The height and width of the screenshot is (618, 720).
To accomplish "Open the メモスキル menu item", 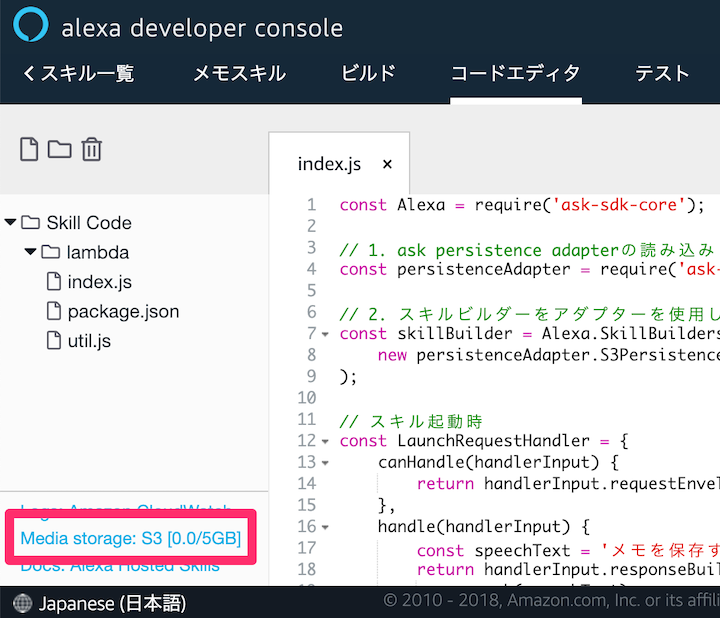I will 239,73.
